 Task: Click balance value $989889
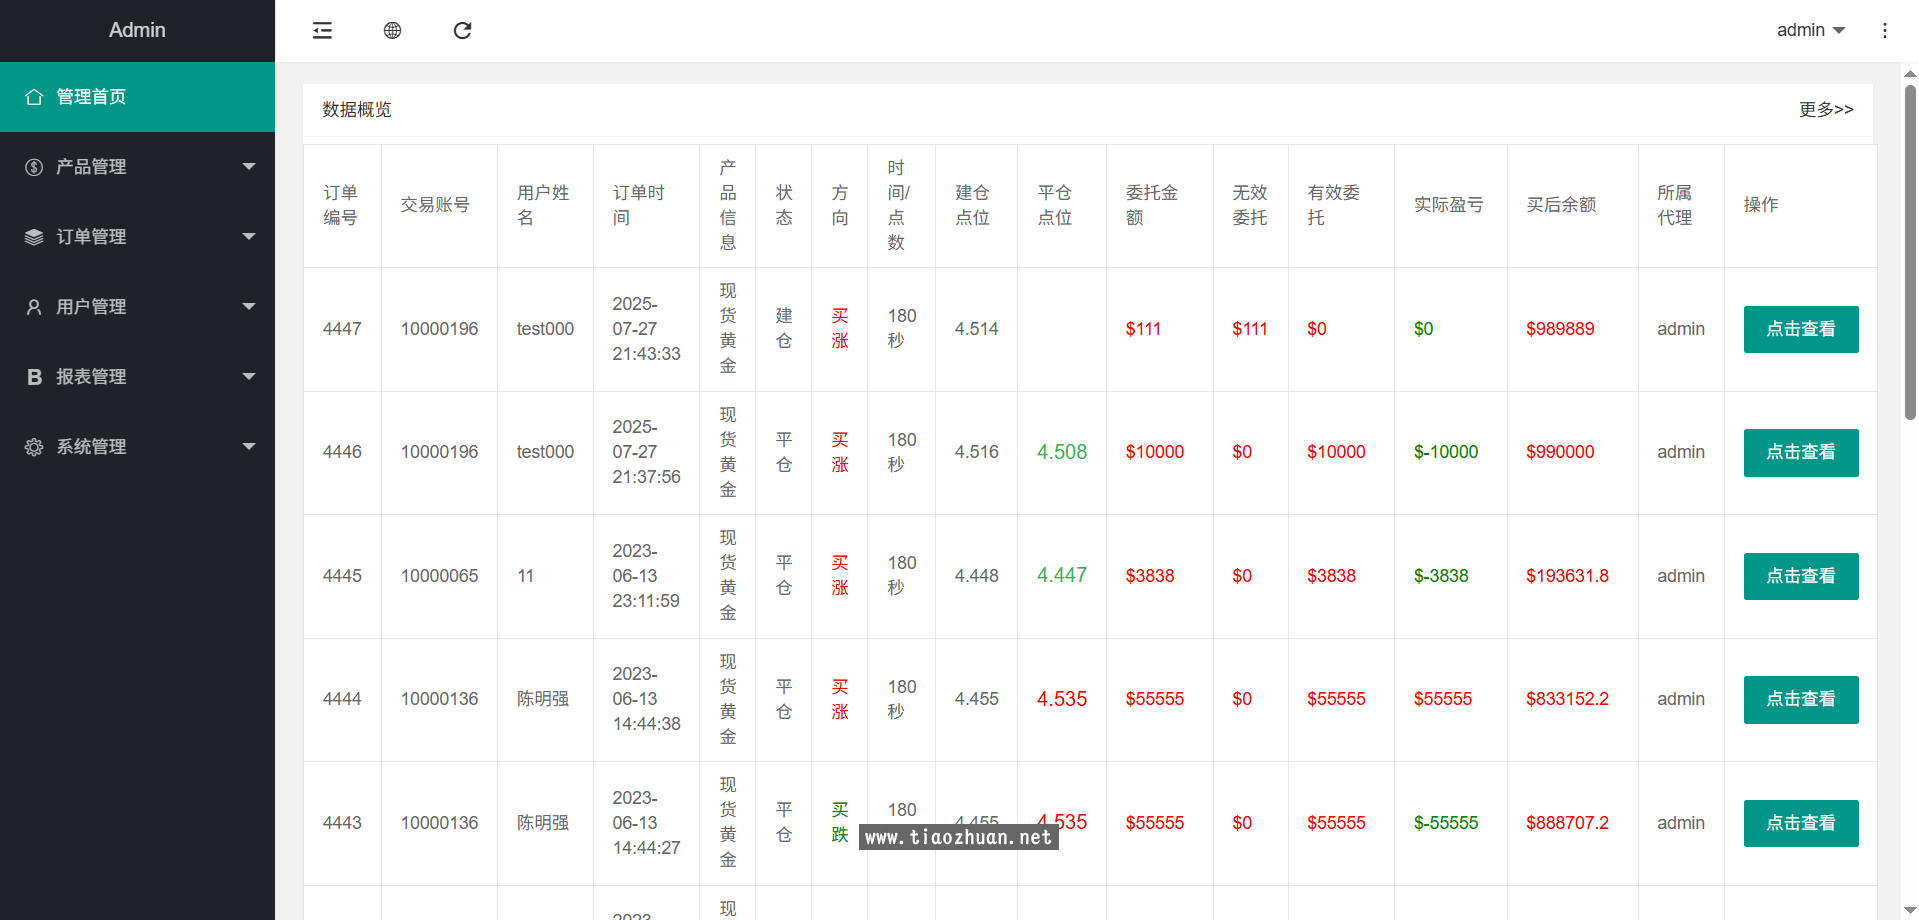coord(1560,329)
